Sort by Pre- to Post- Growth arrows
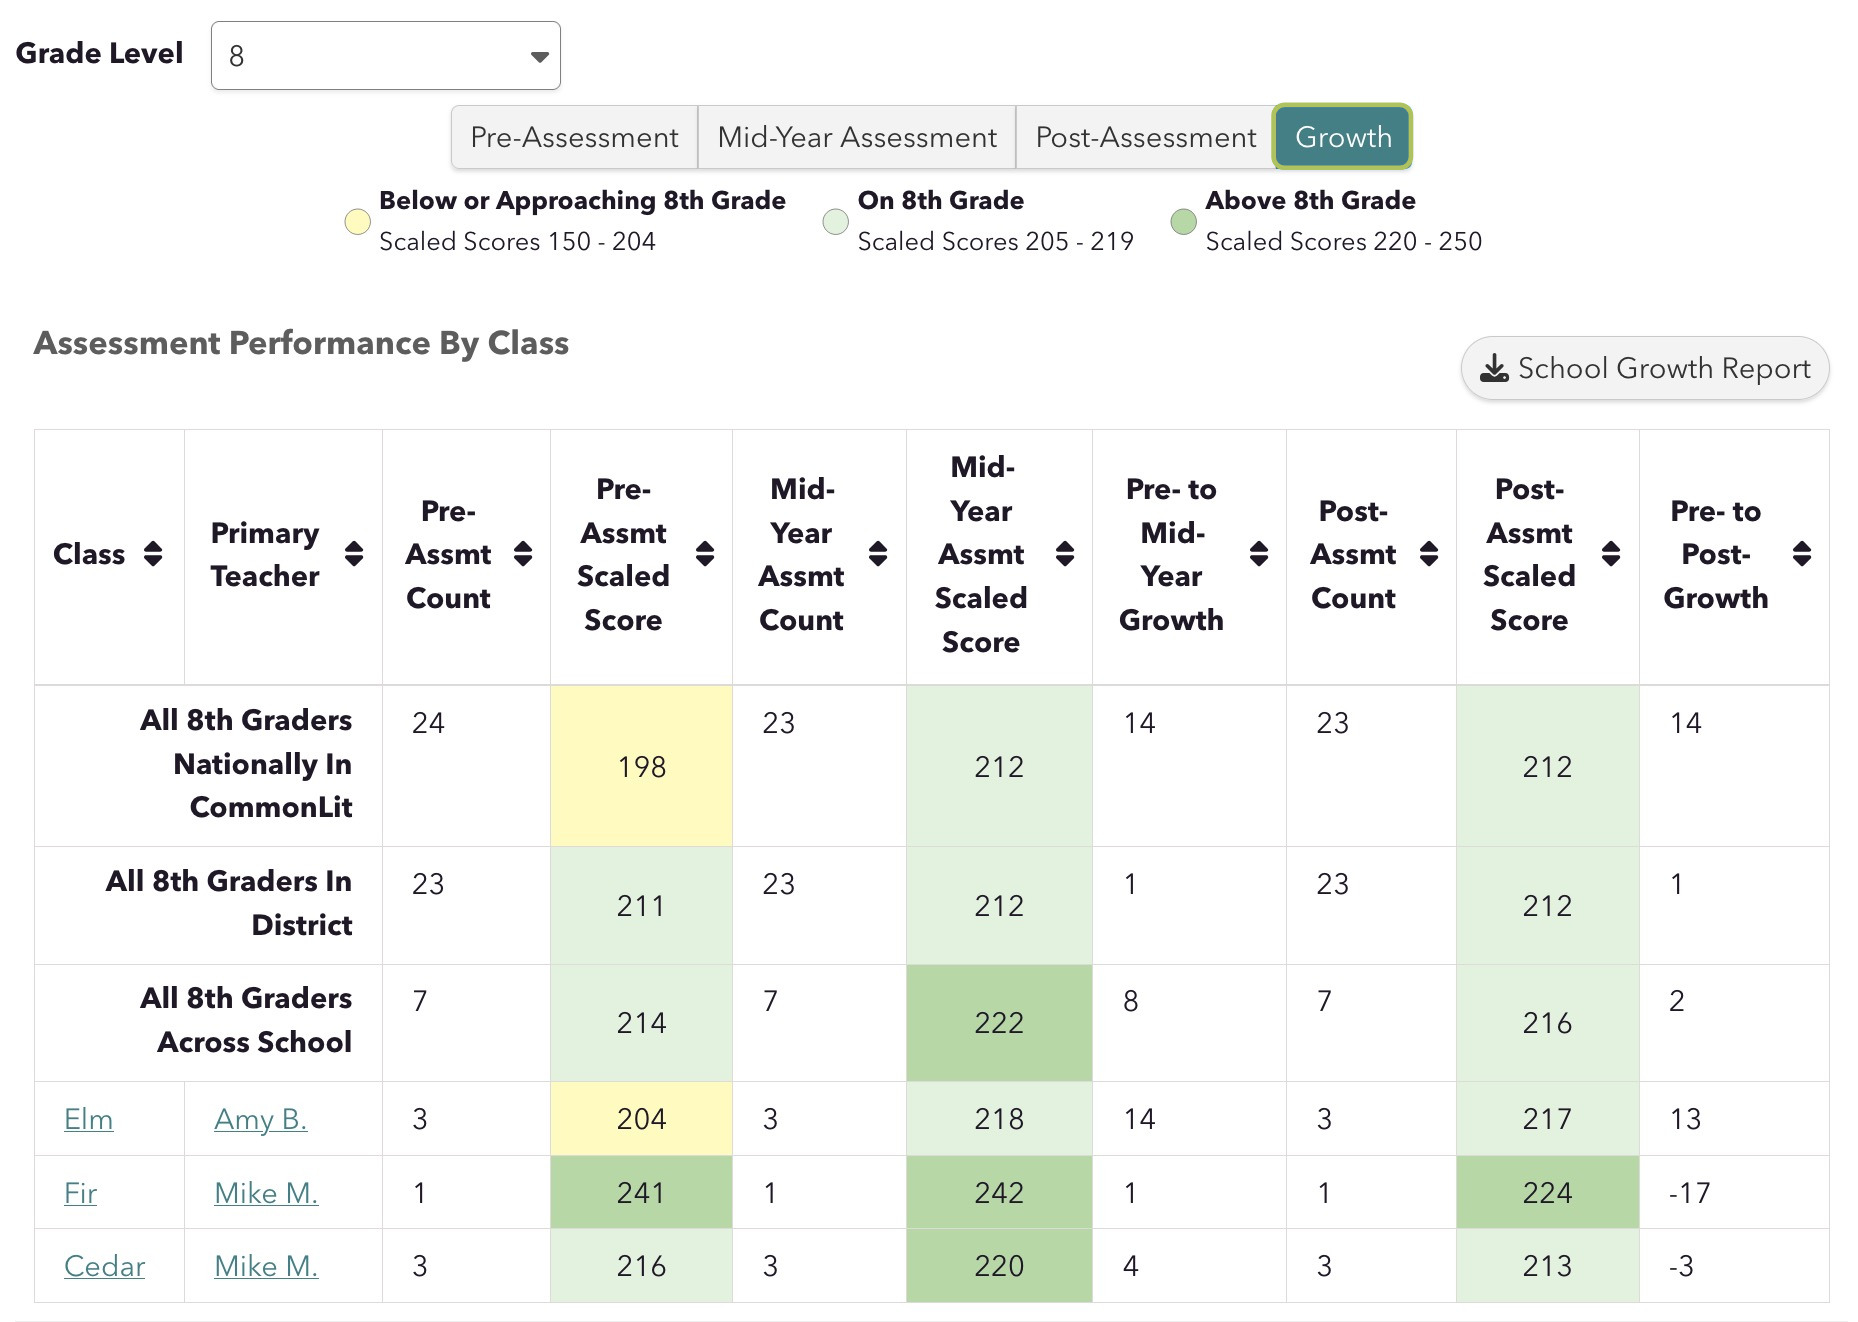Screen dimensions: 1858x1322 coord(1802,554)
